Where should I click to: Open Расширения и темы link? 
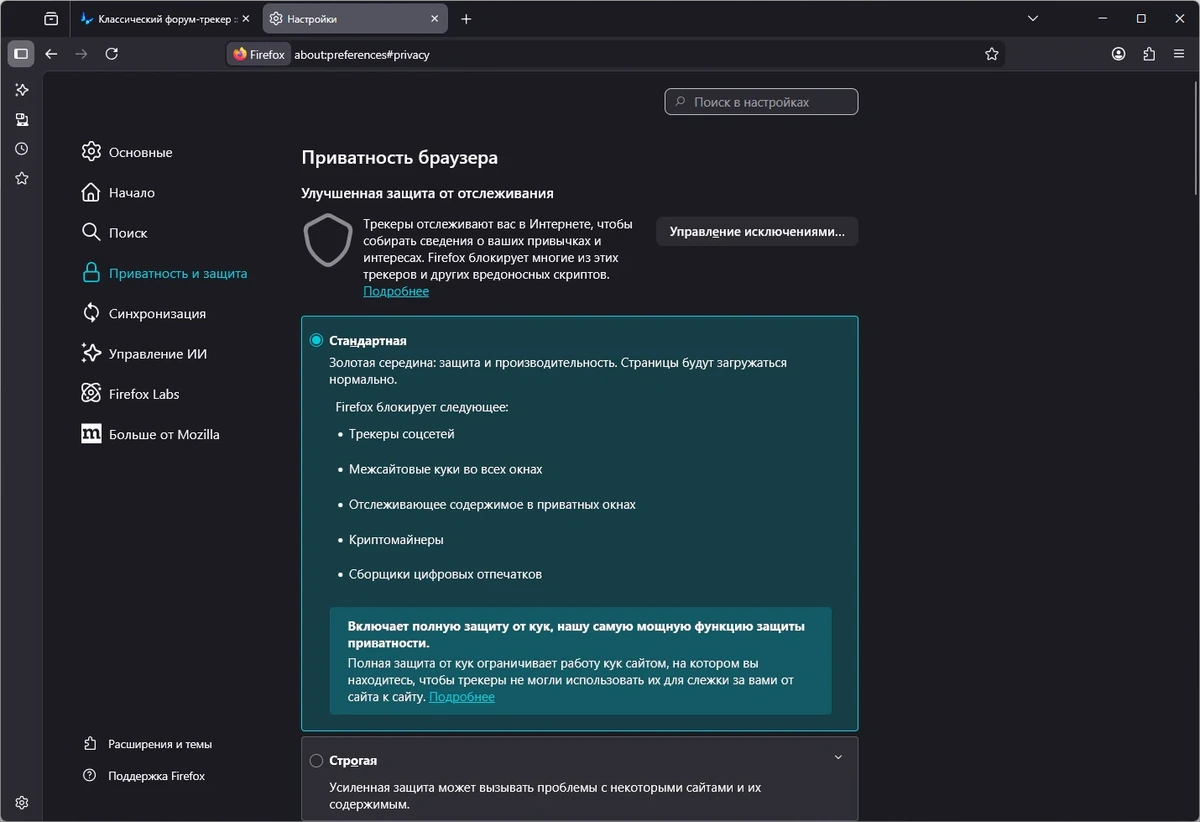147,744
